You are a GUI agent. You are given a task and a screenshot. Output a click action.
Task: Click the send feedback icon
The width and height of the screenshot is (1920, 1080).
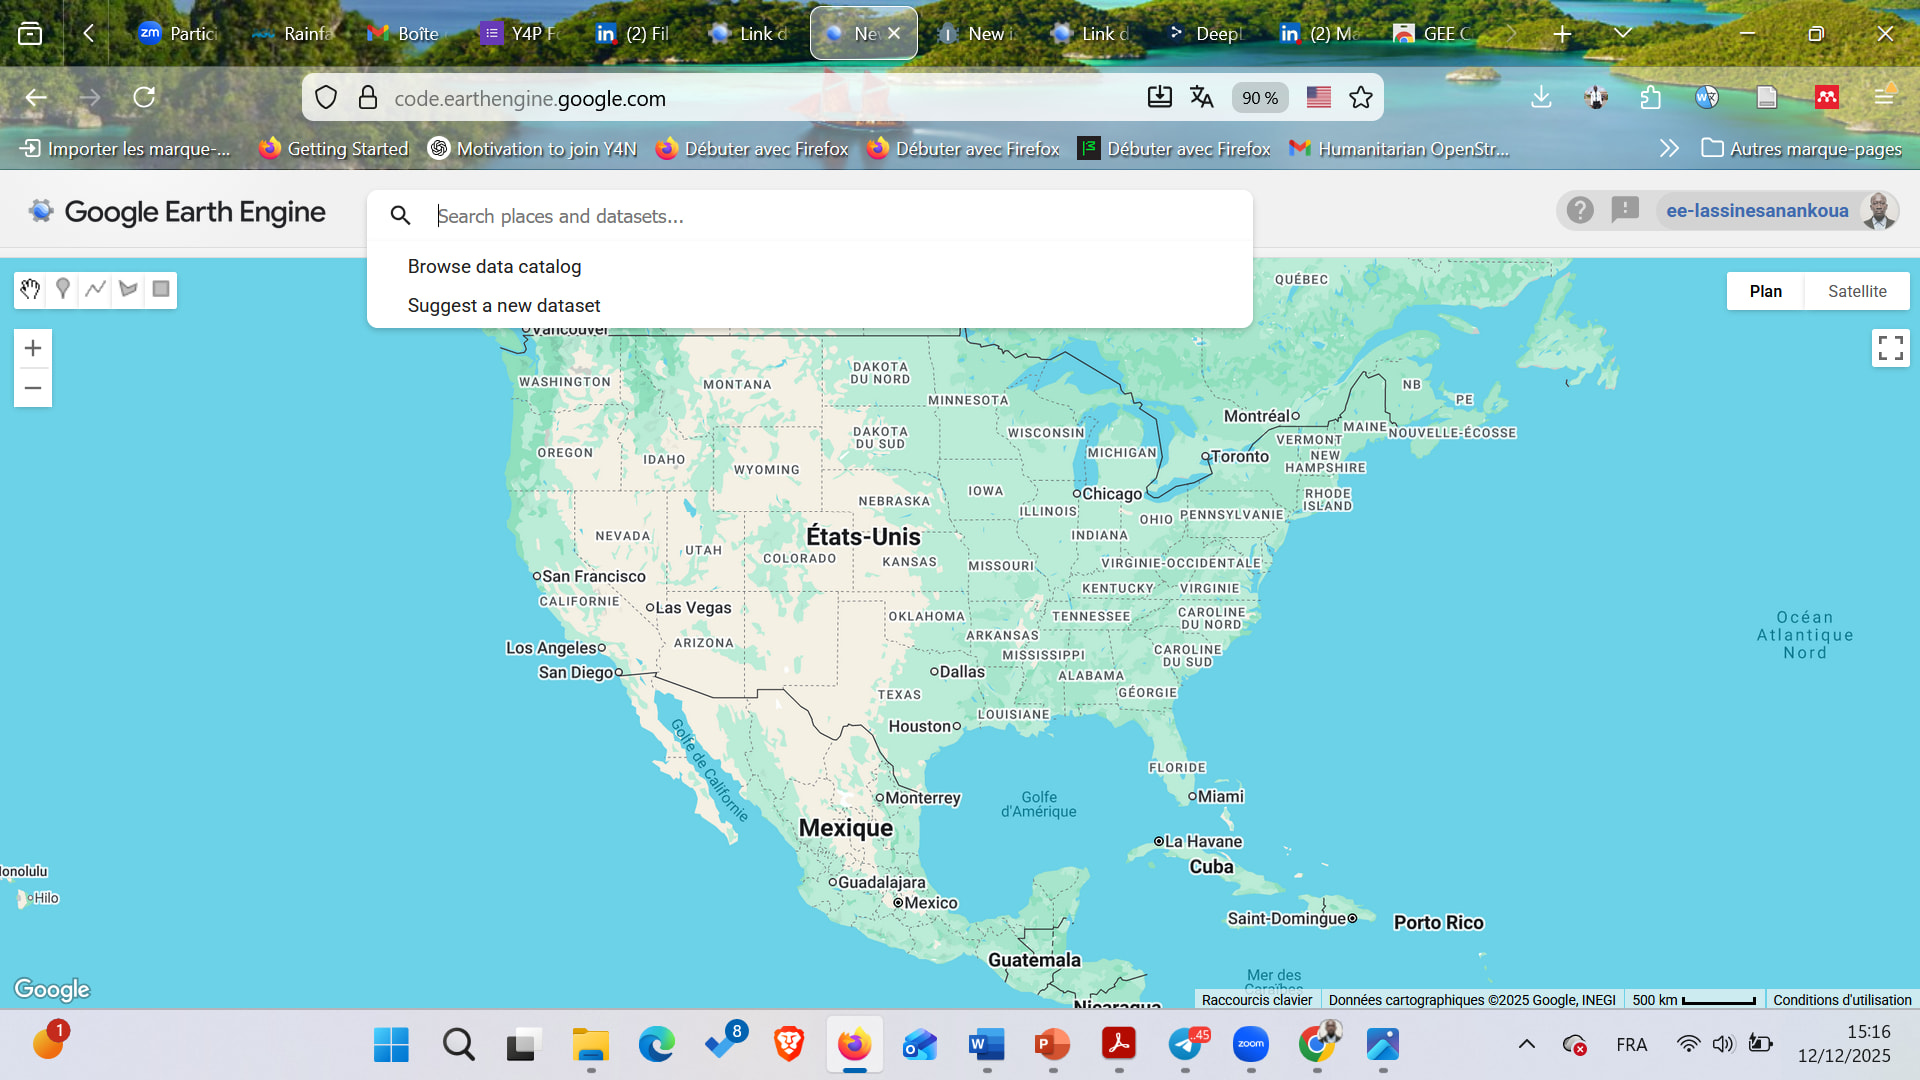tap(1625, 210)
